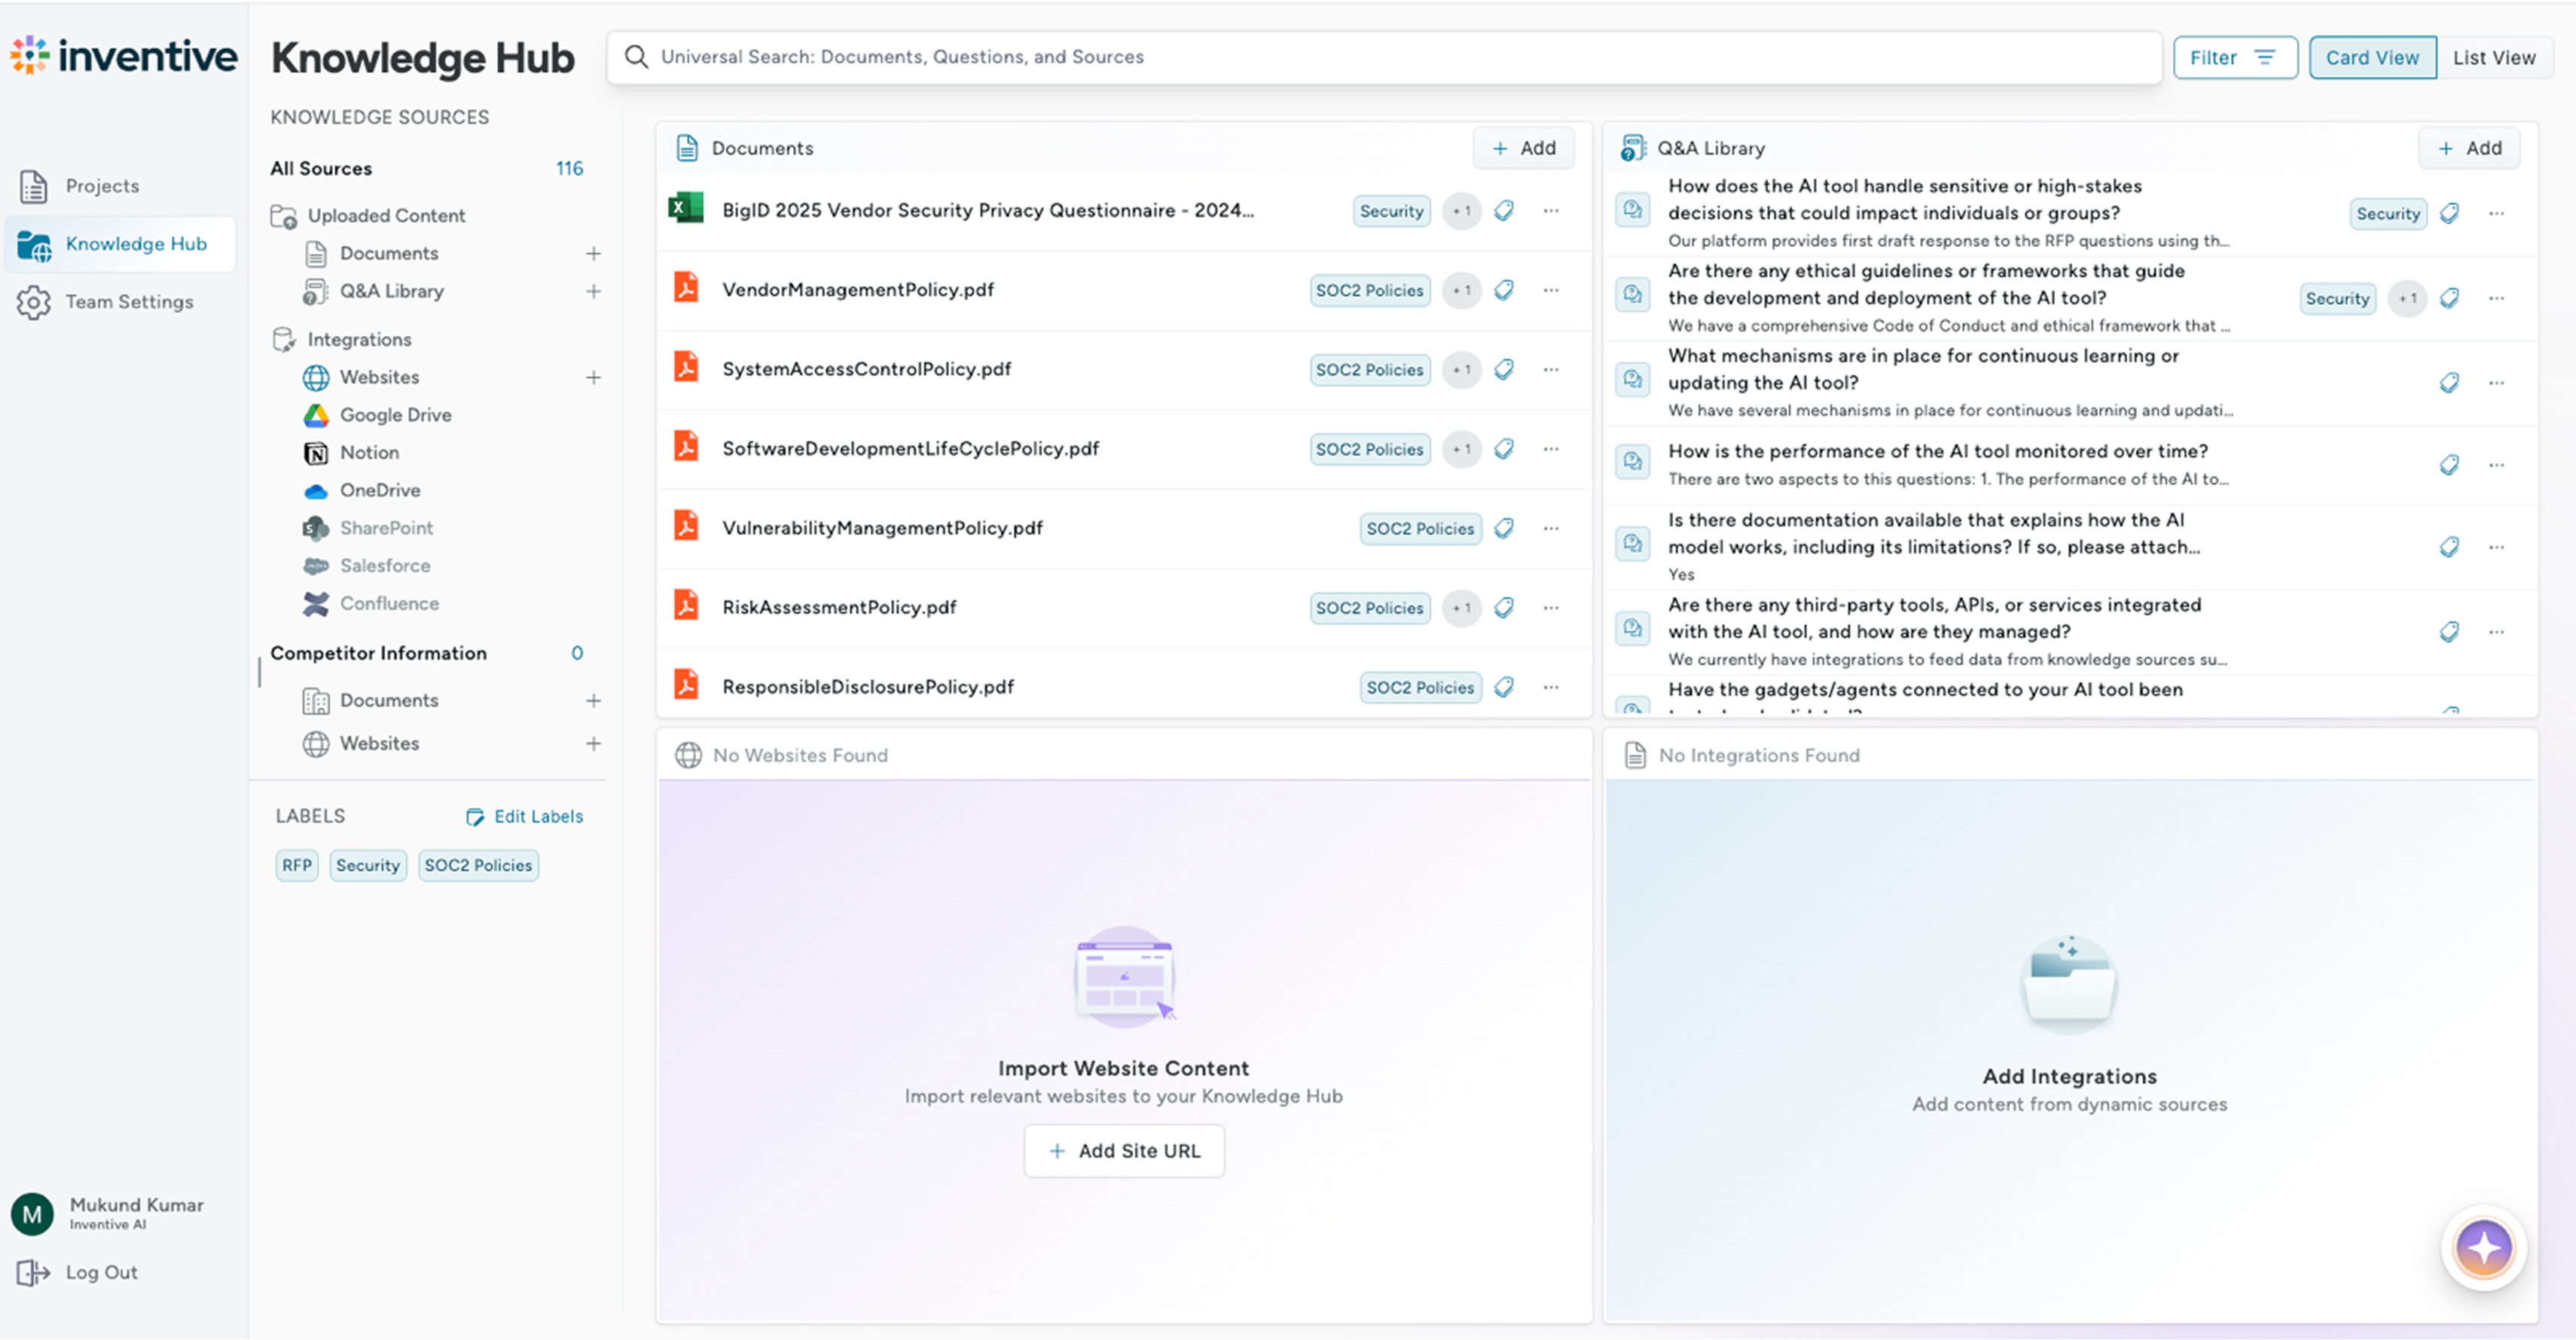
Task: Toggle the Security label filter chip
Action: click(367, 865)
